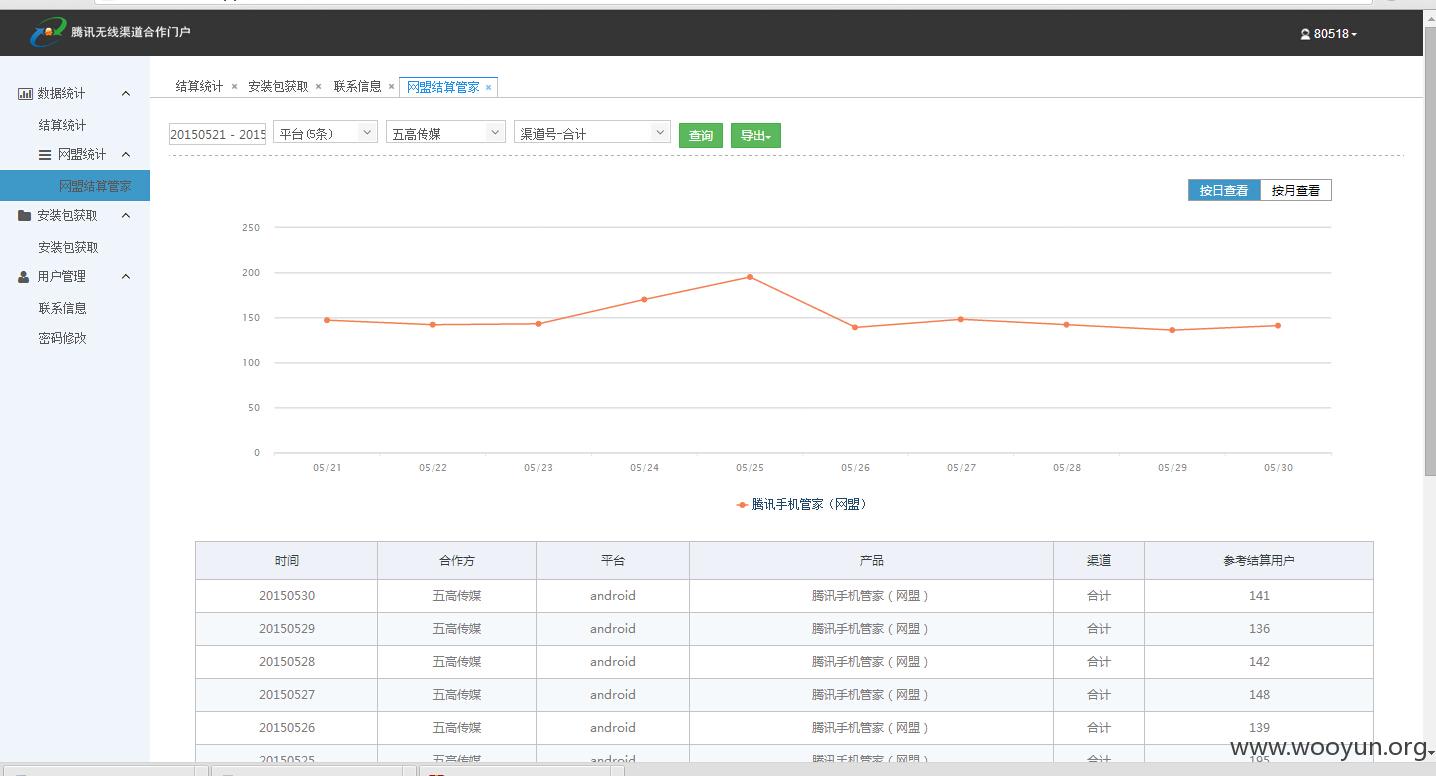The width and height of the screenshot is (1436, 776).
Task: Click the 20150527 date cell
Action: tap(287, 695)
